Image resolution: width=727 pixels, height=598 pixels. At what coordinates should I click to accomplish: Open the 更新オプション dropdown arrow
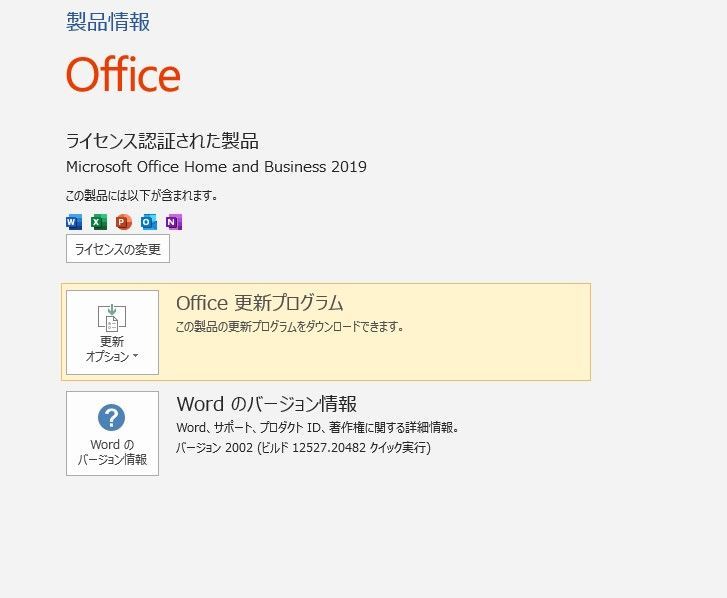135,357
